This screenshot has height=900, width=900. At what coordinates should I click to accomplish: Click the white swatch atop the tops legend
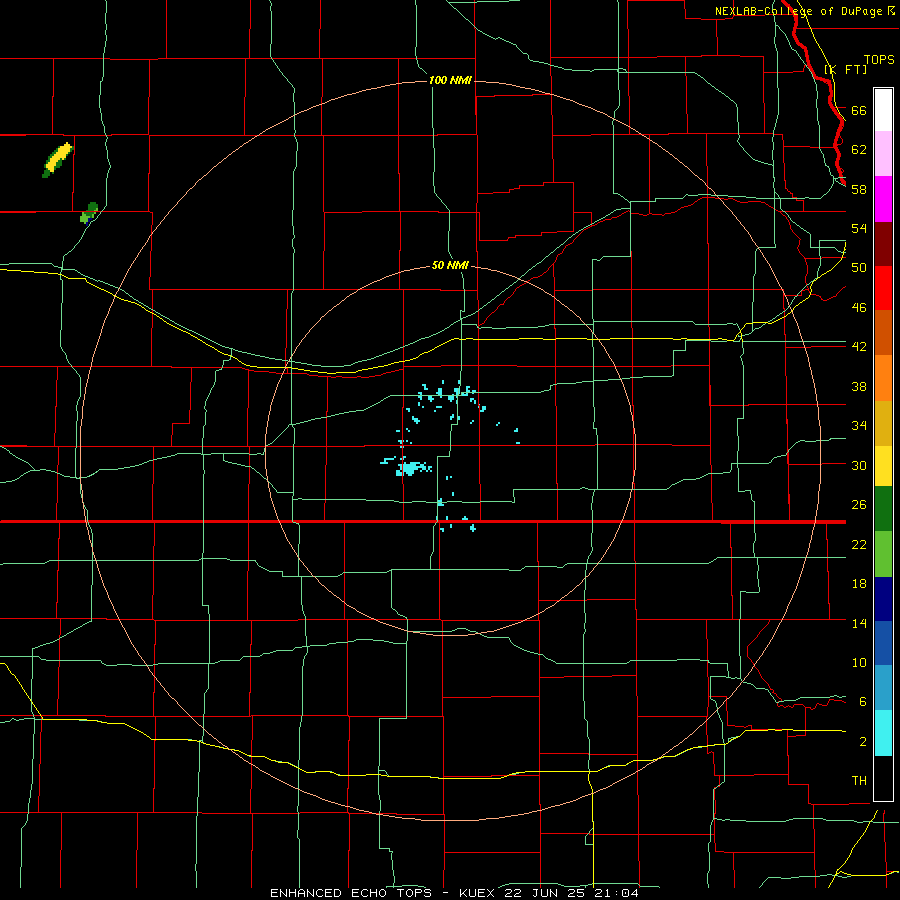pos(883,110)
